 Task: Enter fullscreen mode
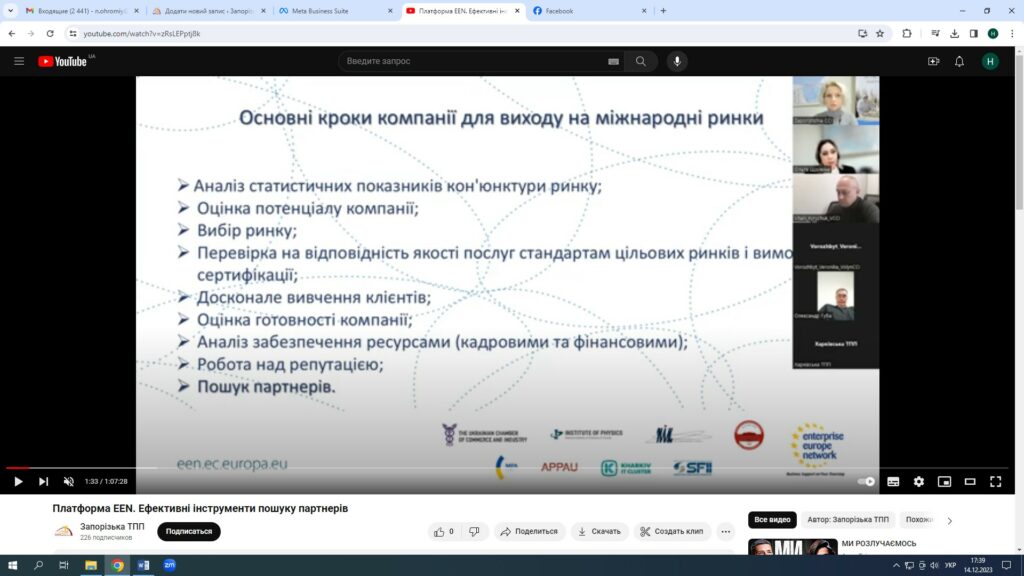[x=995, y=482]
